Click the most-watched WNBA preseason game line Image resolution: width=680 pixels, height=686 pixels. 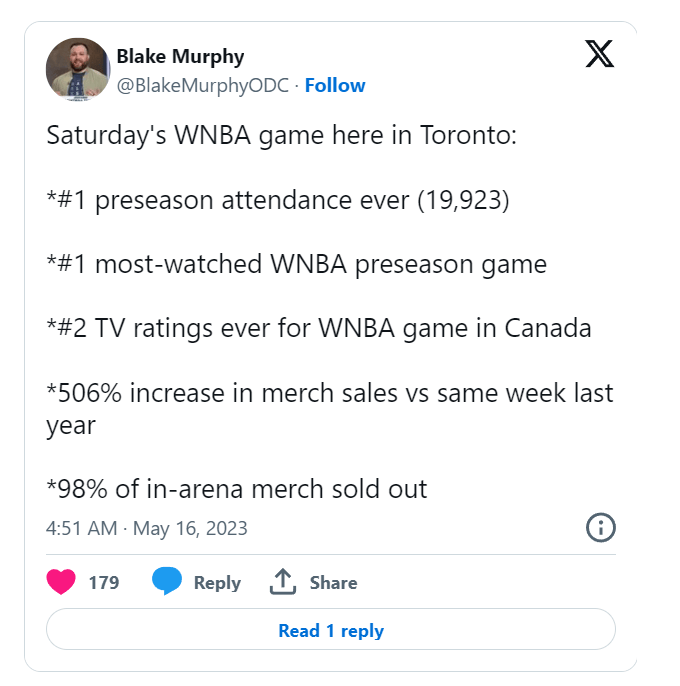pos(297,264)
